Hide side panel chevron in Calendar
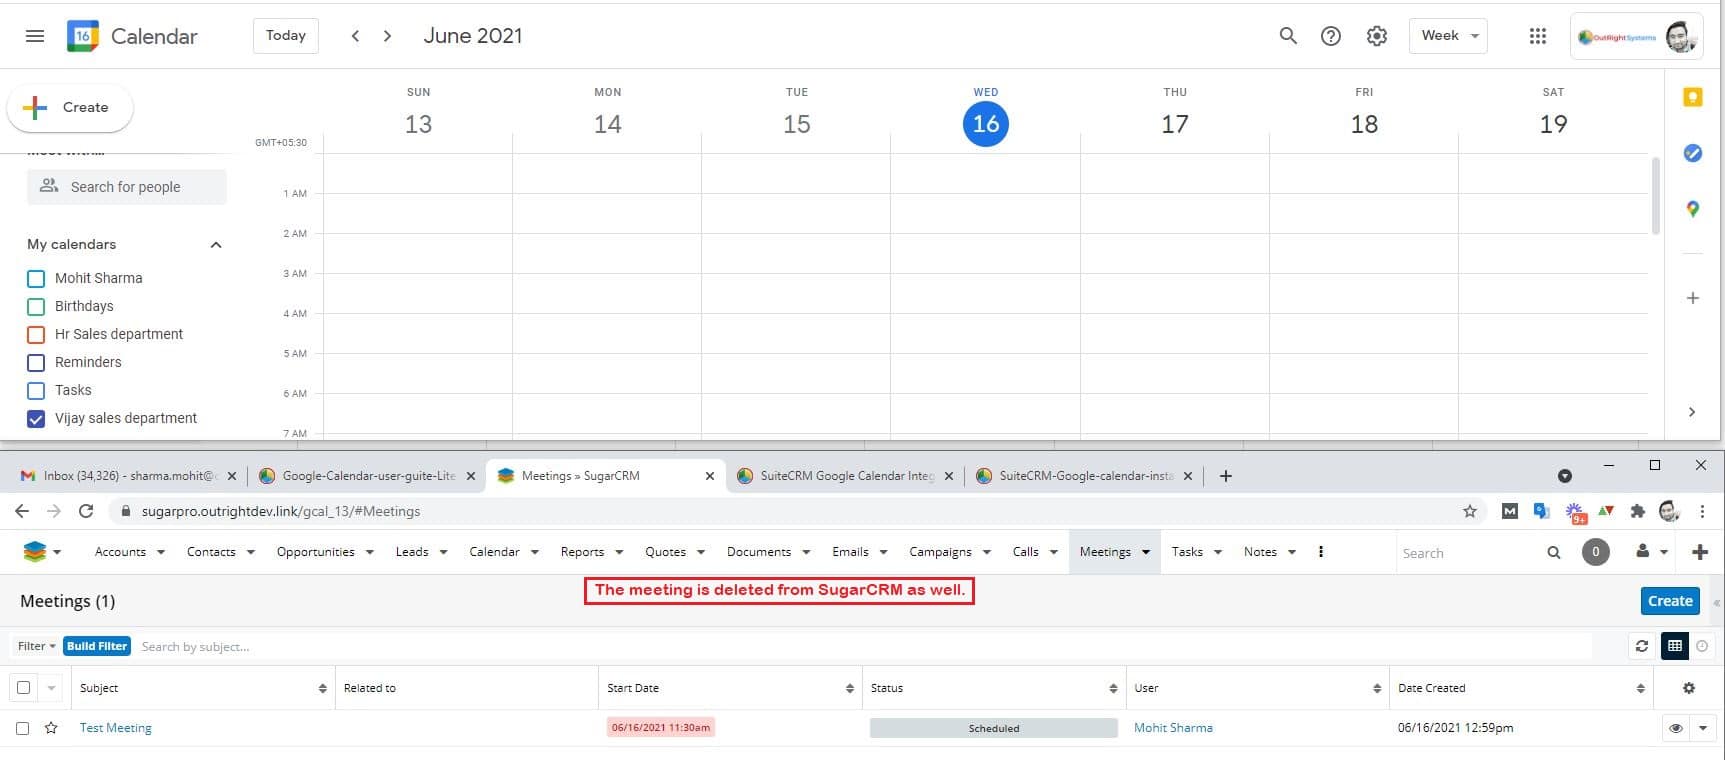Screen dimensions: 1725x760 (x=1692, y=412)
